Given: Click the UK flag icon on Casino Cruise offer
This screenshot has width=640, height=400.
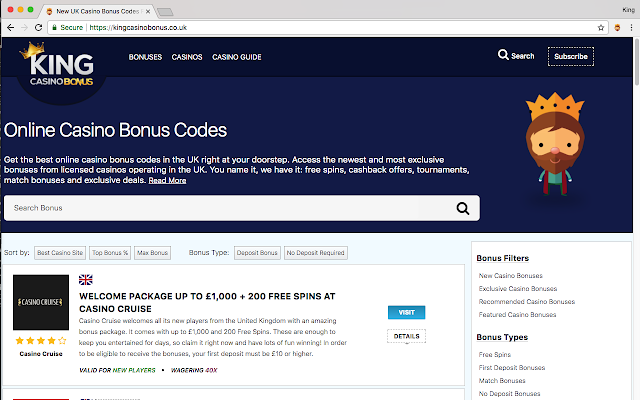Looking at the screenshot, I should [x=86, y=280].
